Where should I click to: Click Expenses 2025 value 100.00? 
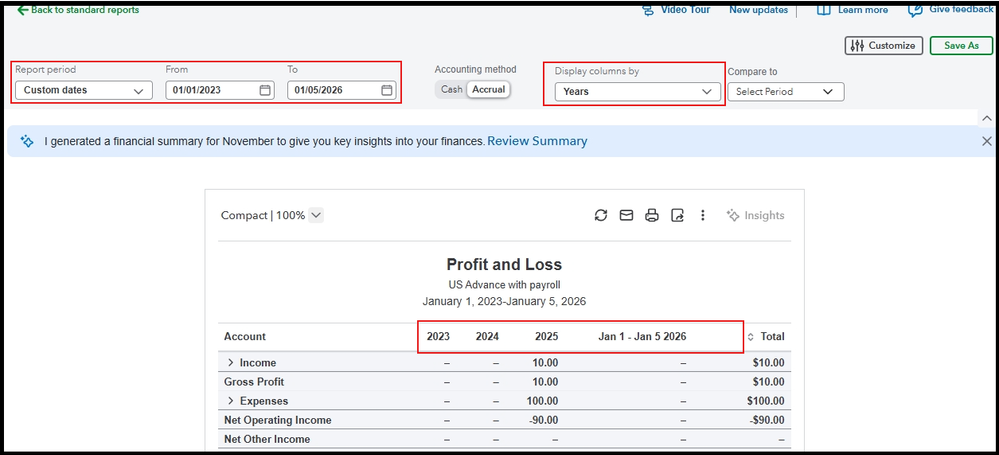[x=543, y=401]
